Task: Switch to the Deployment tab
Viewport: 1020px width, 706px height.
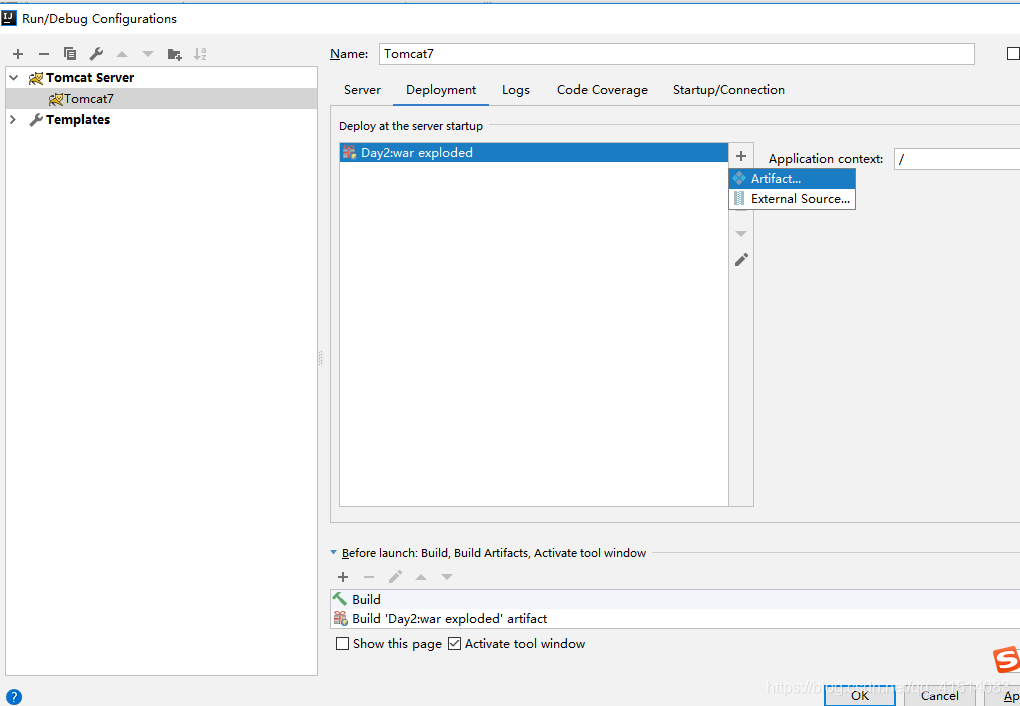Action: tap(441, 90)
